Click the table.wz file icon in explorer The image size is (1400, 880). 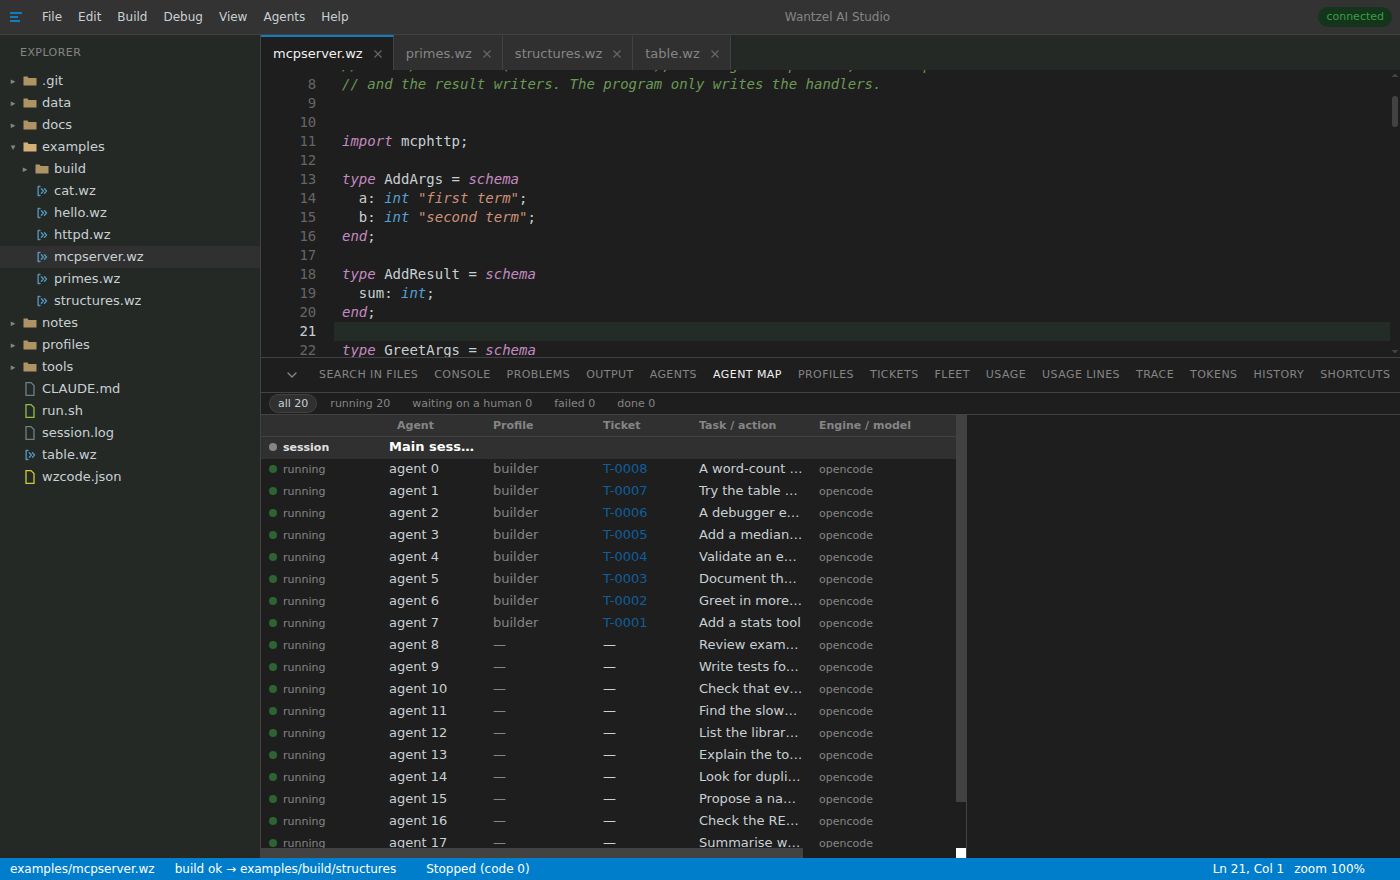tap(30, 455)
